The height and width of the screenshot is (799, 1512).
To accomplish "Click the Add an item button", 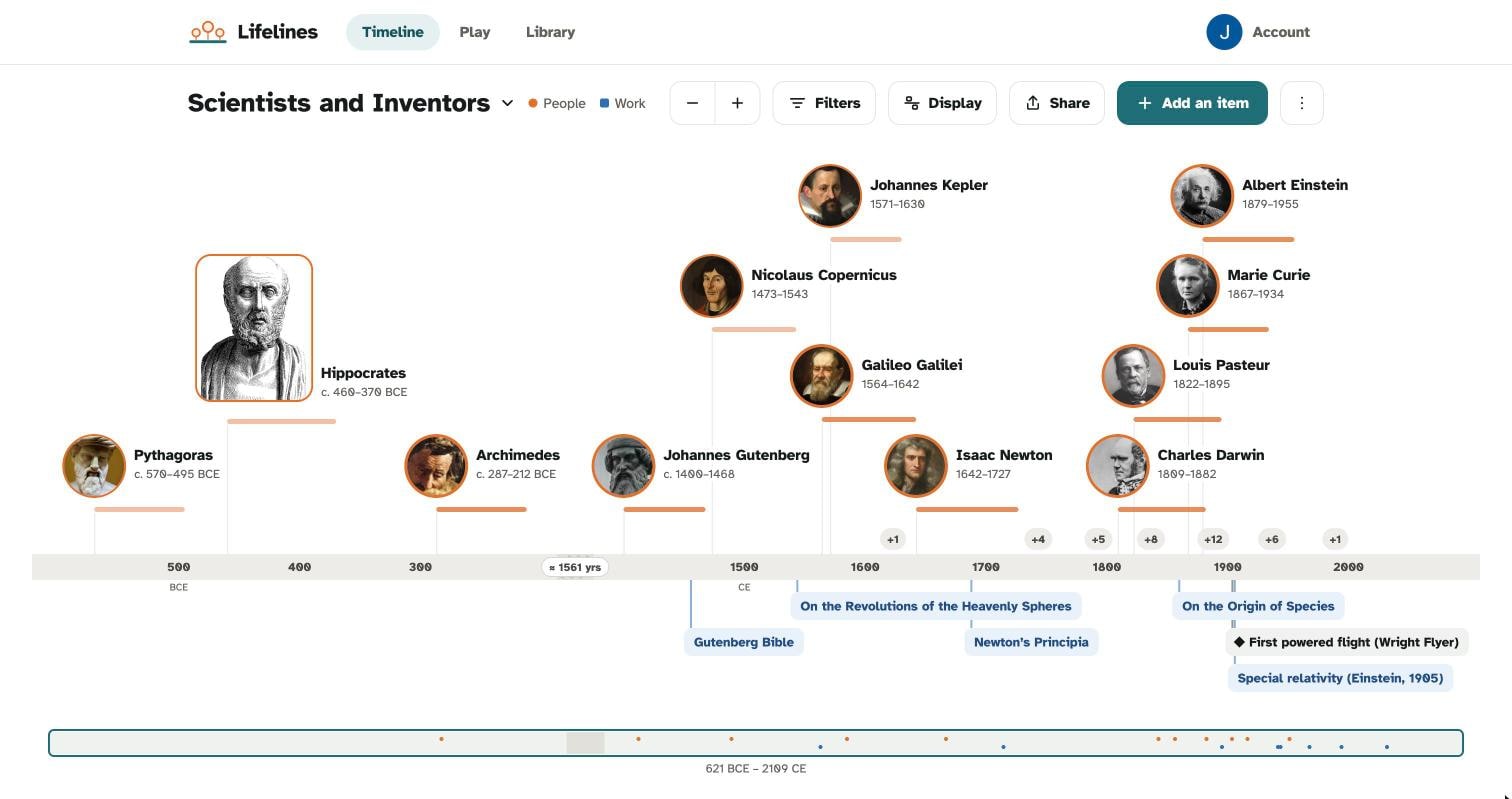I will (x=1192, y=103).
